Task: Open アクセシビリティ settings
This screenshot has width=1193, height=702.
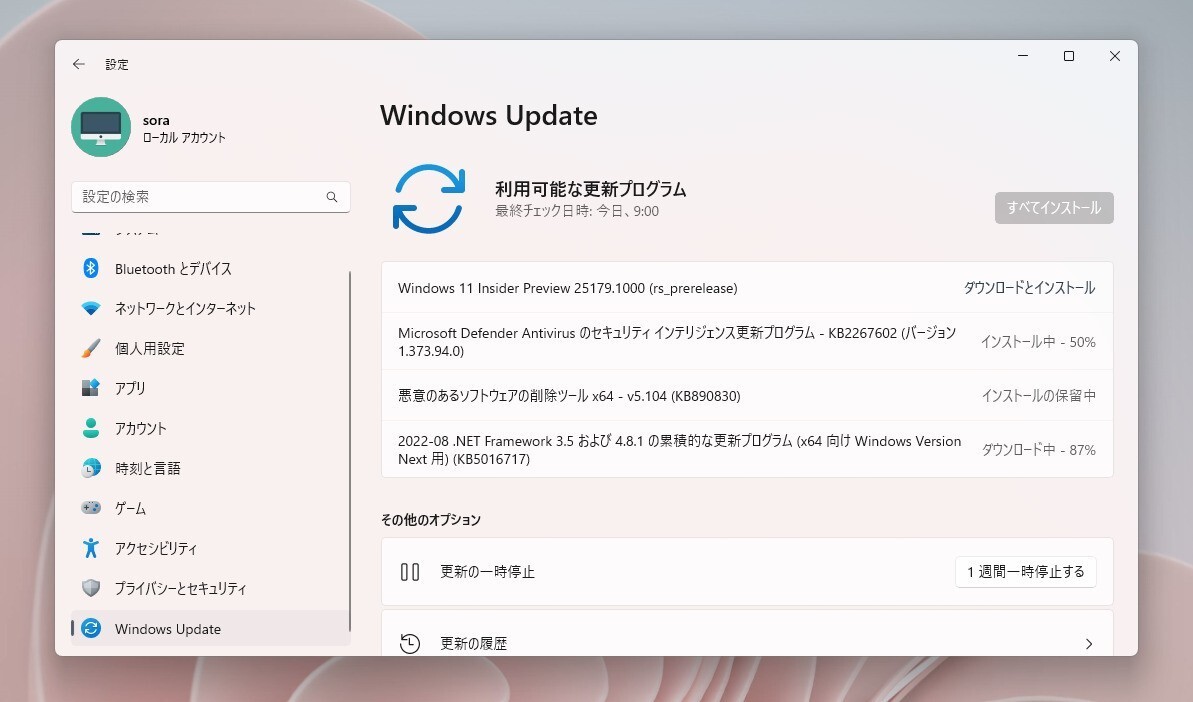Action: [x=211, y=548]
